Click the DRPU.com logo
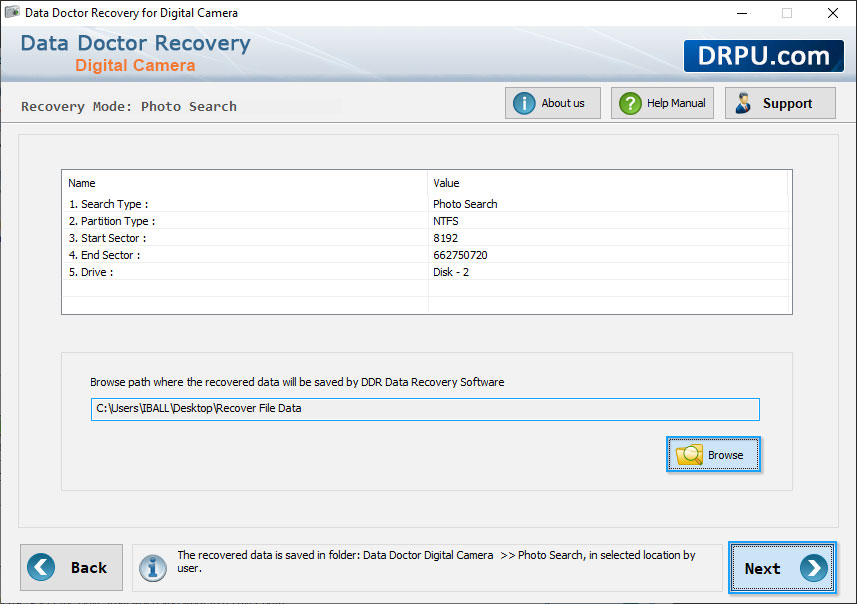 764,56
